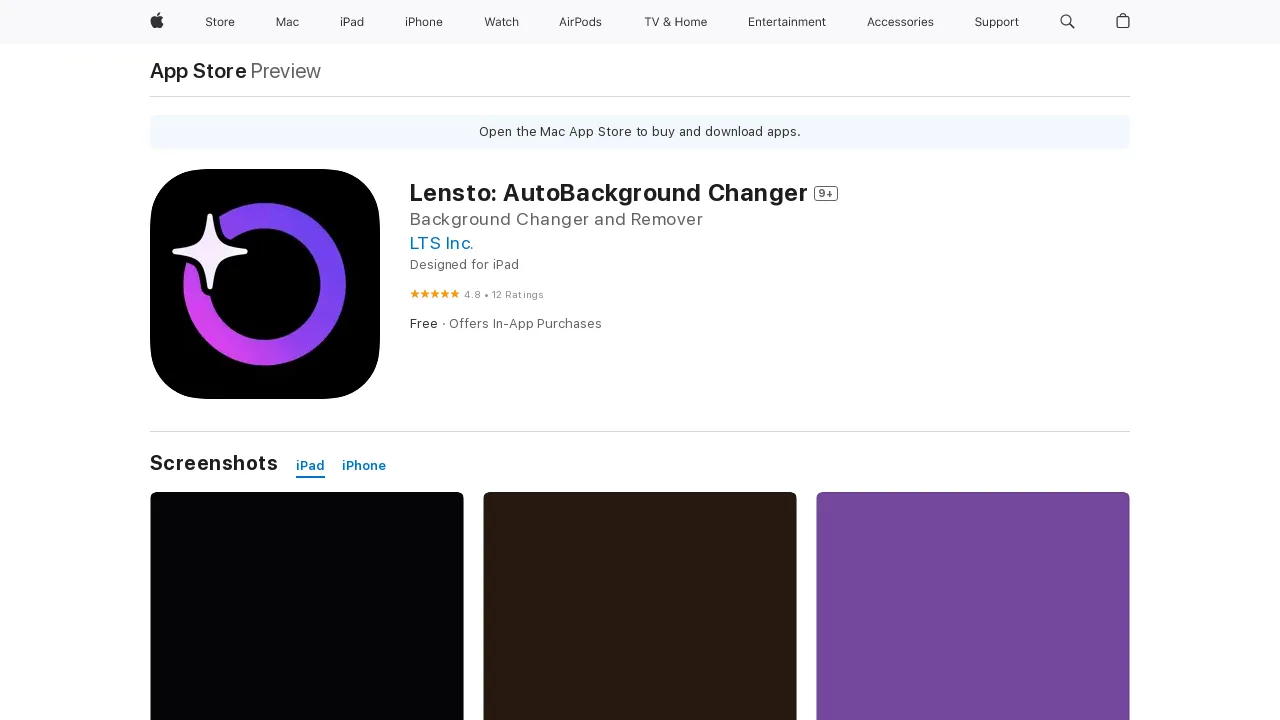This screenshot has width=1280, height=720.
Task: Click the App Store heading link
Action: pos(198,71)
